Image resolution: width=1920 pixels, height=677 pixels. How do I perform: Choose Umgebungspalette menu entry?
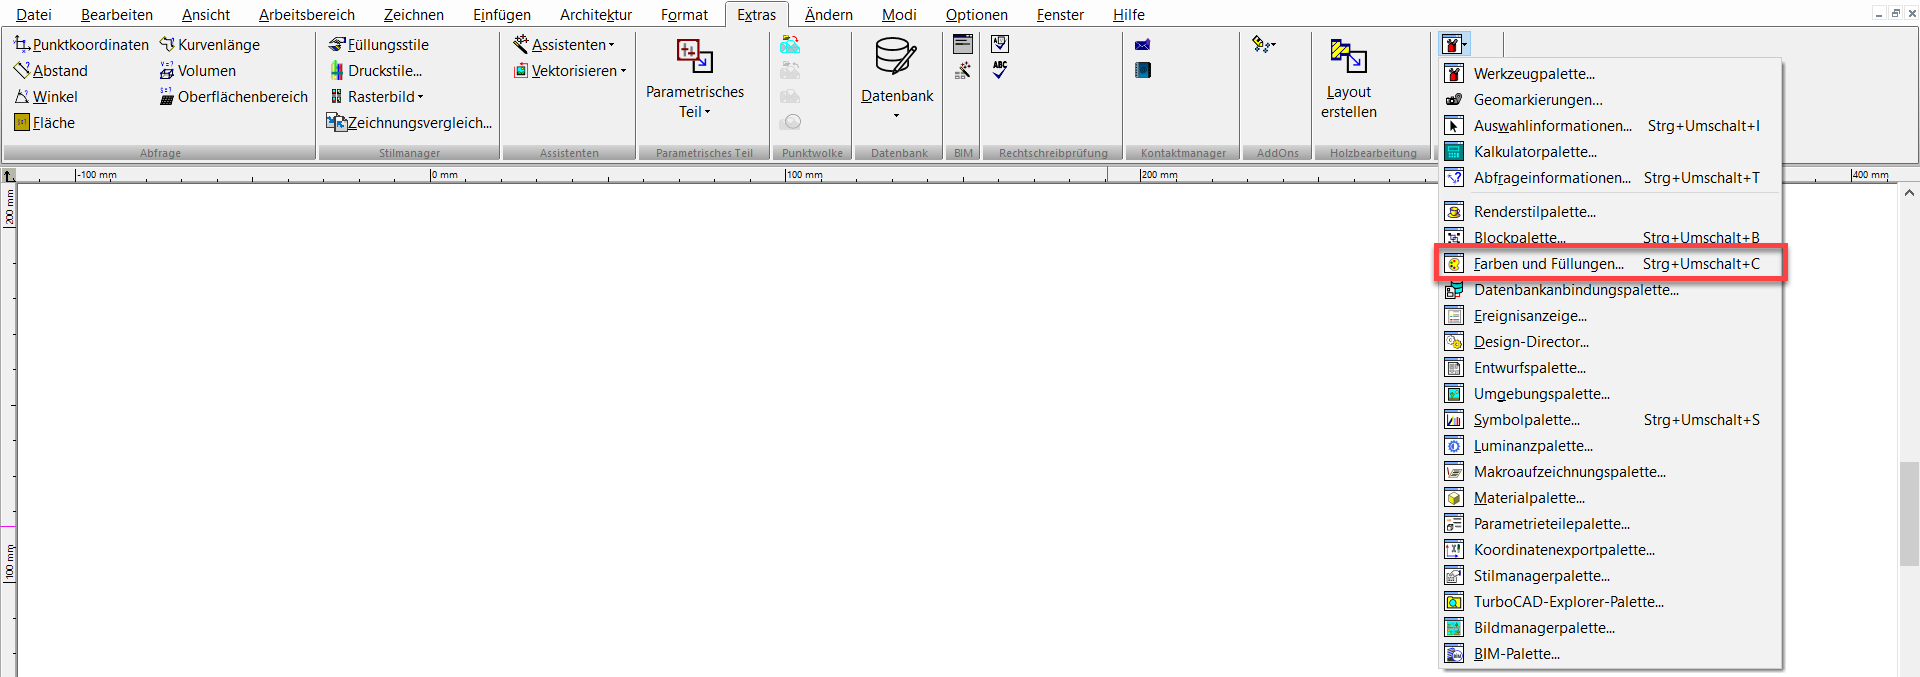point(1610,394)
